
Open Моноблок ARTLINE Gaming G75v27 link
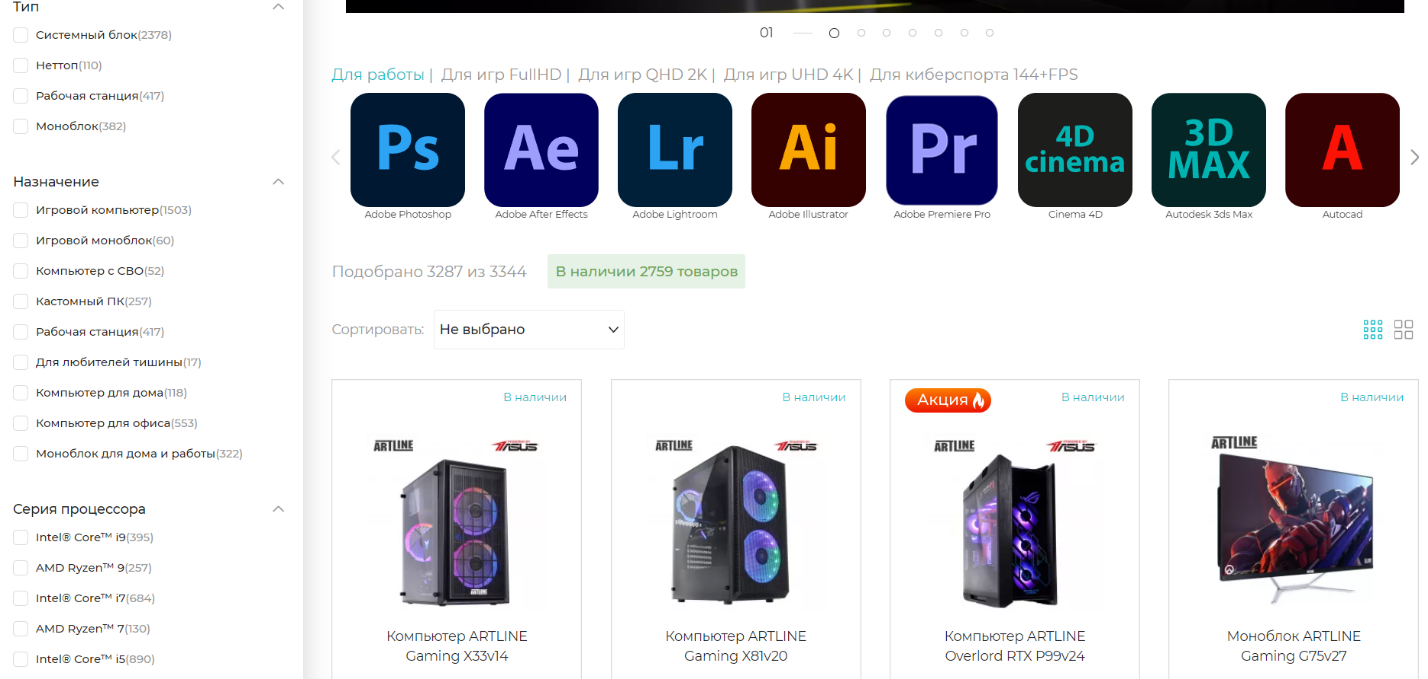[x=1294, y=646]
